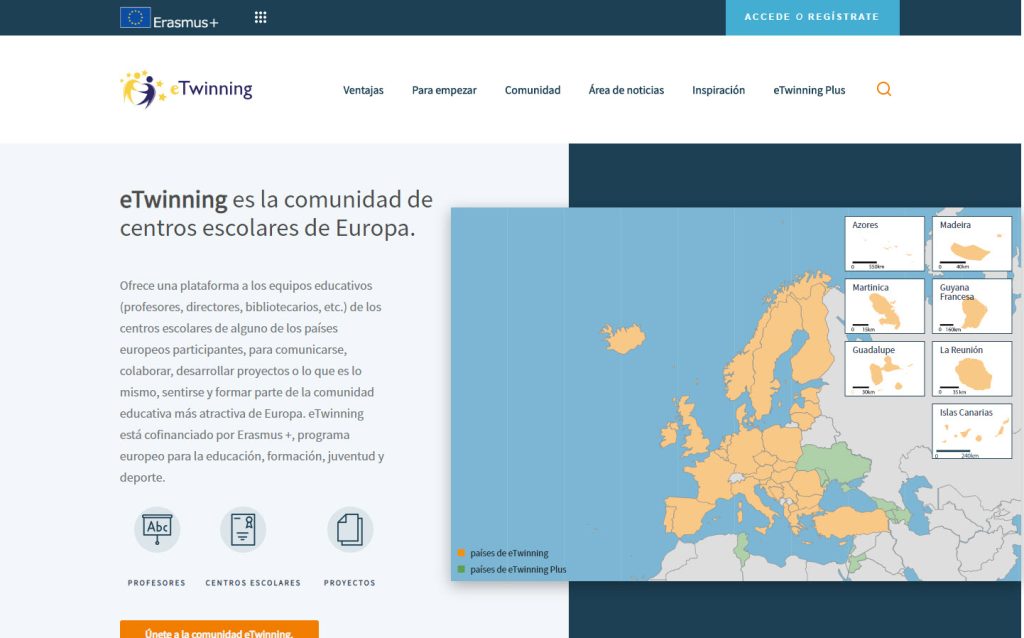1024x638 pixels.
Task: Click the Proyectos documents icon
Action: click(x=350, y=529)
